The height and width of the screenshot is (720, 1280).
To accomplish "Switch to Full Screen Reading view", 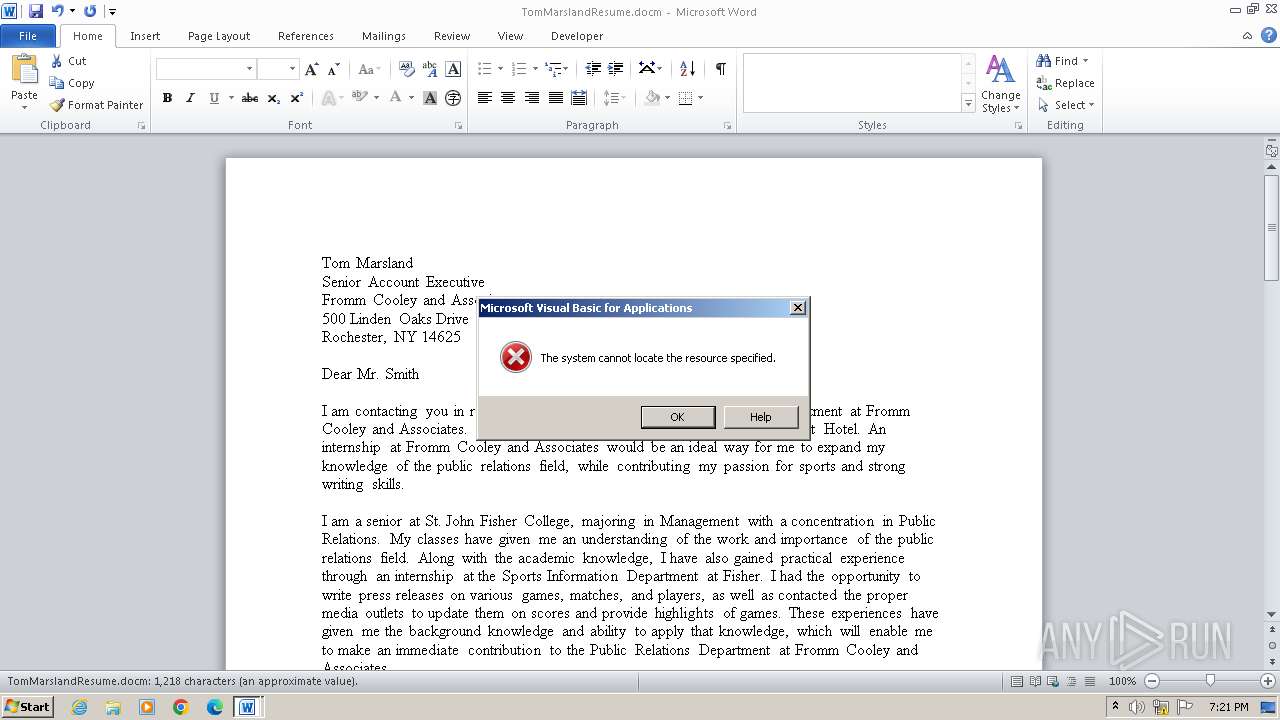I will click(x=1034, y=681).
